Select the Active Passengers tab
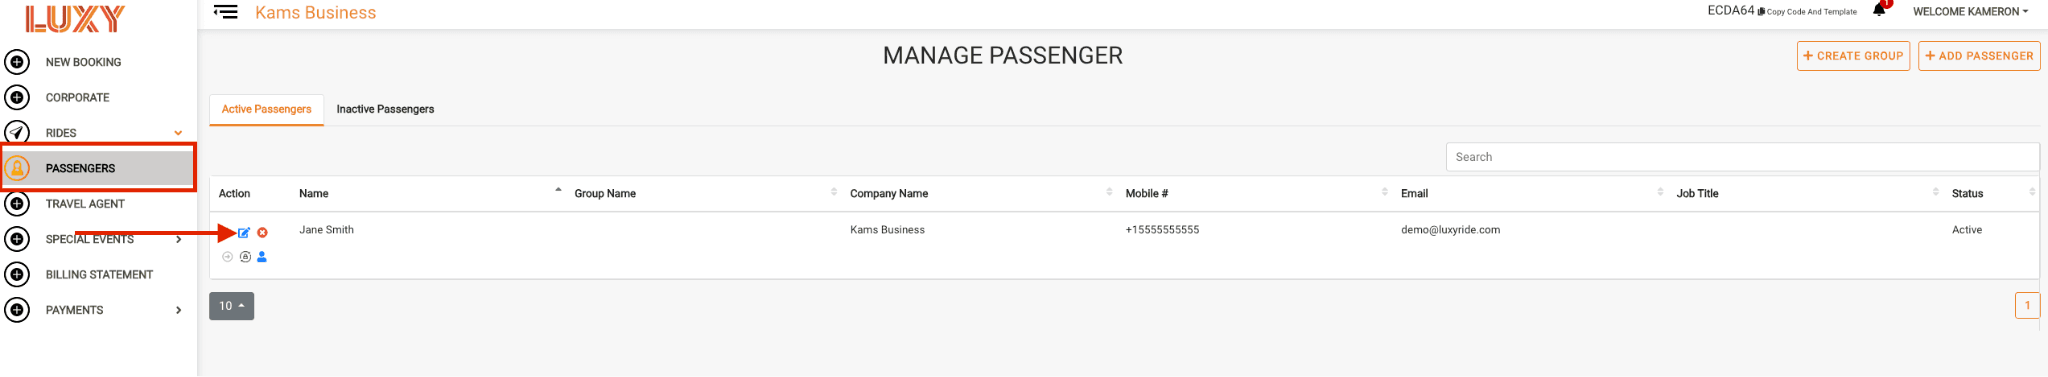This screenshot has width=2048, height=377. pos(266,109)
